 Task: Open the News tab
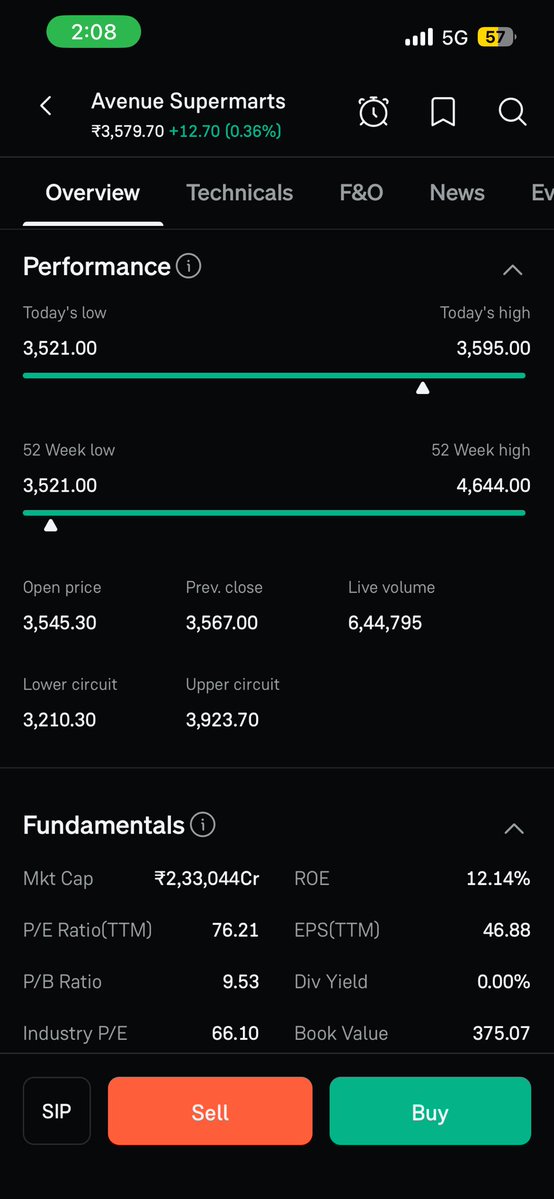[x=457, y=193]
